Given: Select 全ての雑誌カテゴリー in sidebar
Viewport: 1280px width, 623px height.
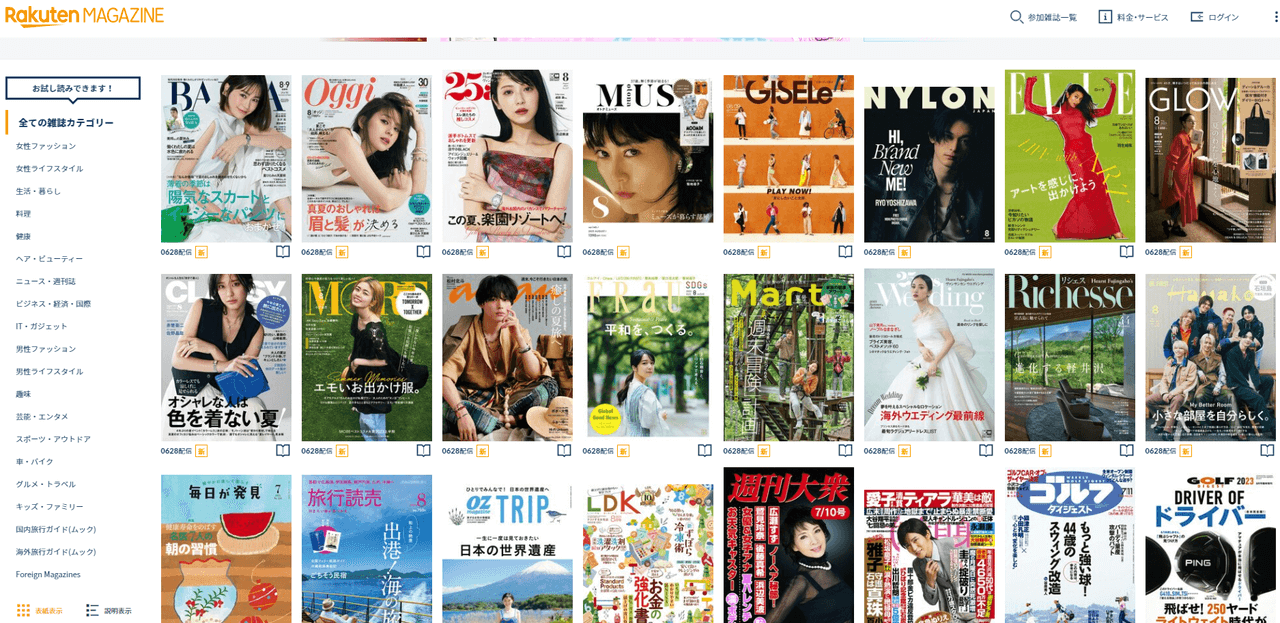Looking at the screenshot, I should coord(66,123).
